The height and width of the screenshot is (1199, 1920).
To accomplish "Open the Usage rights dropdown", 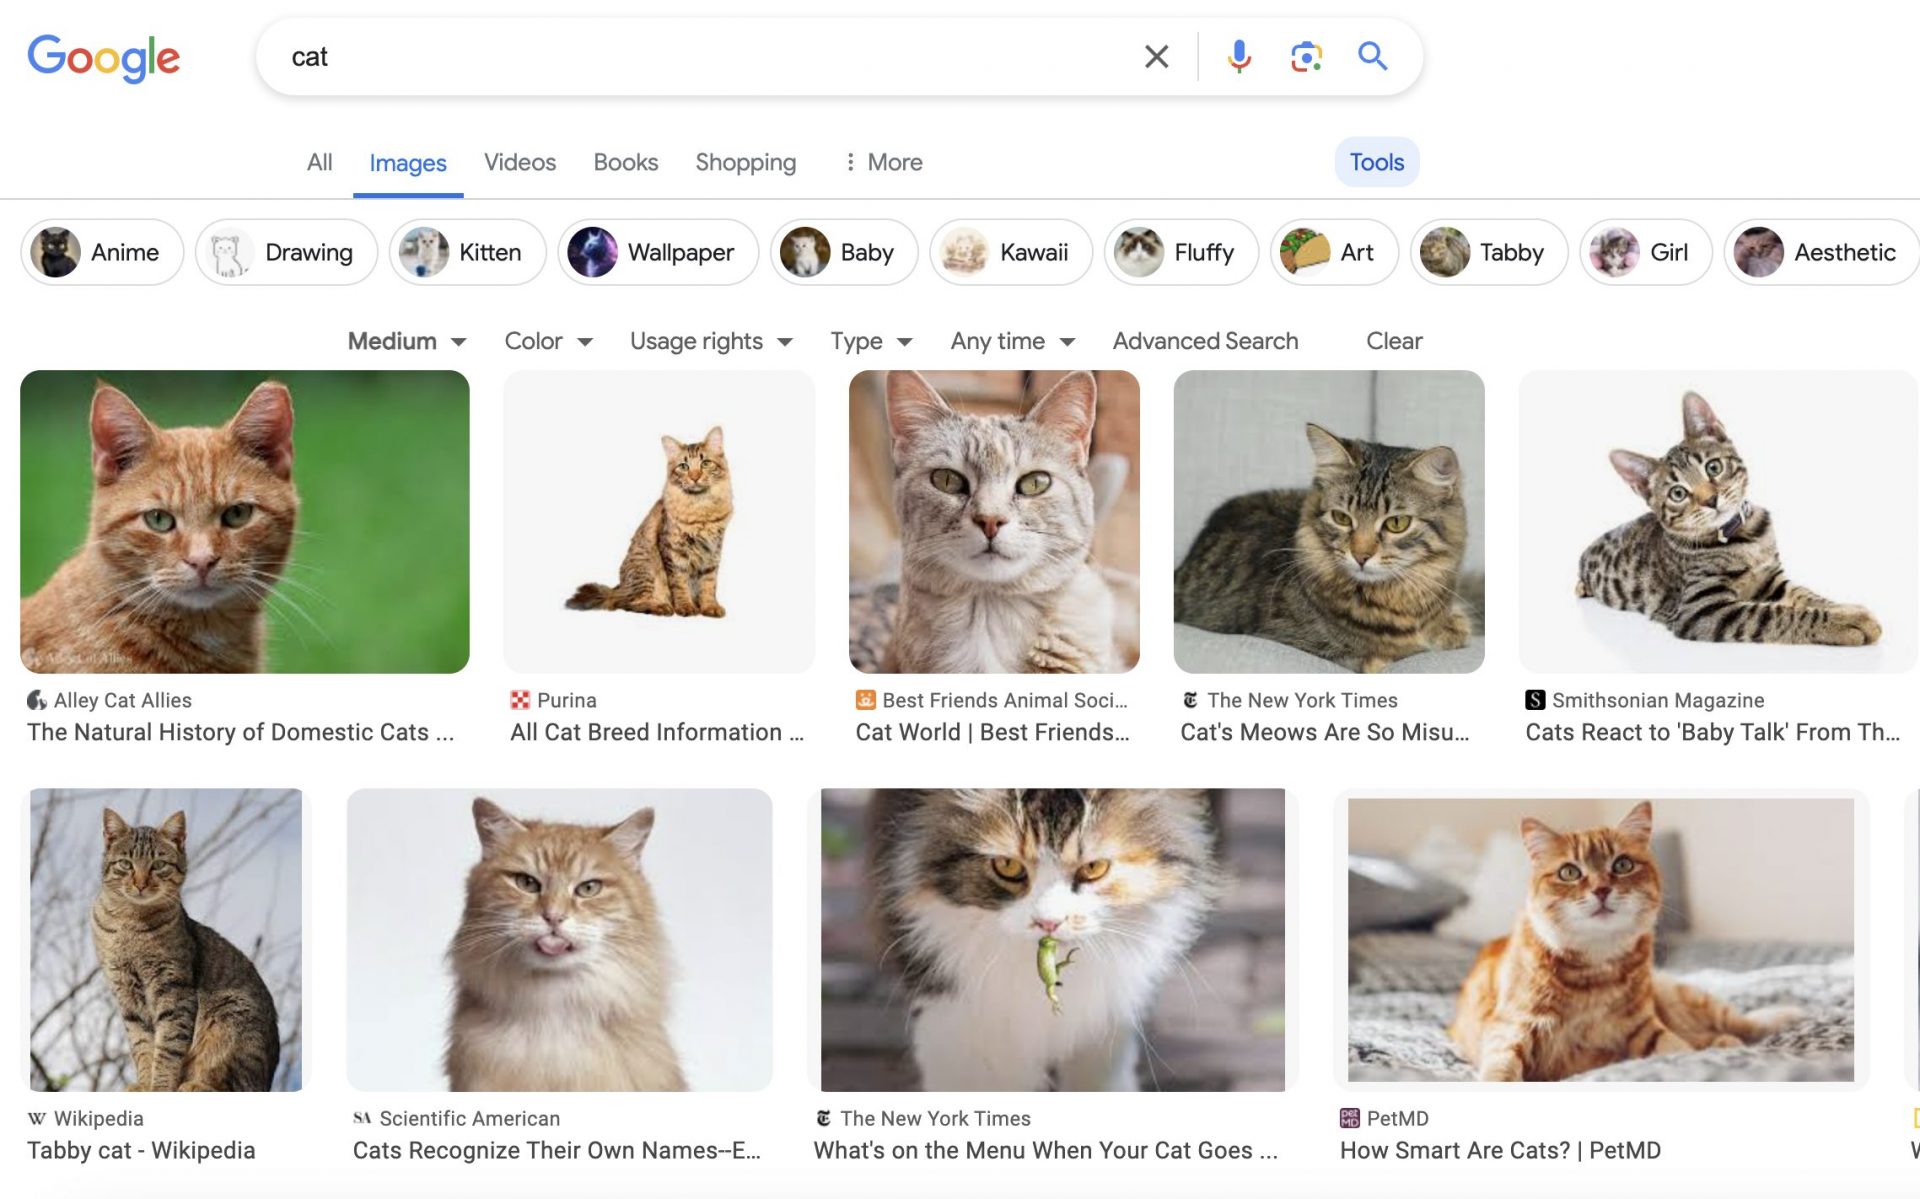I will pyautogui.click(x=710, y=341).
